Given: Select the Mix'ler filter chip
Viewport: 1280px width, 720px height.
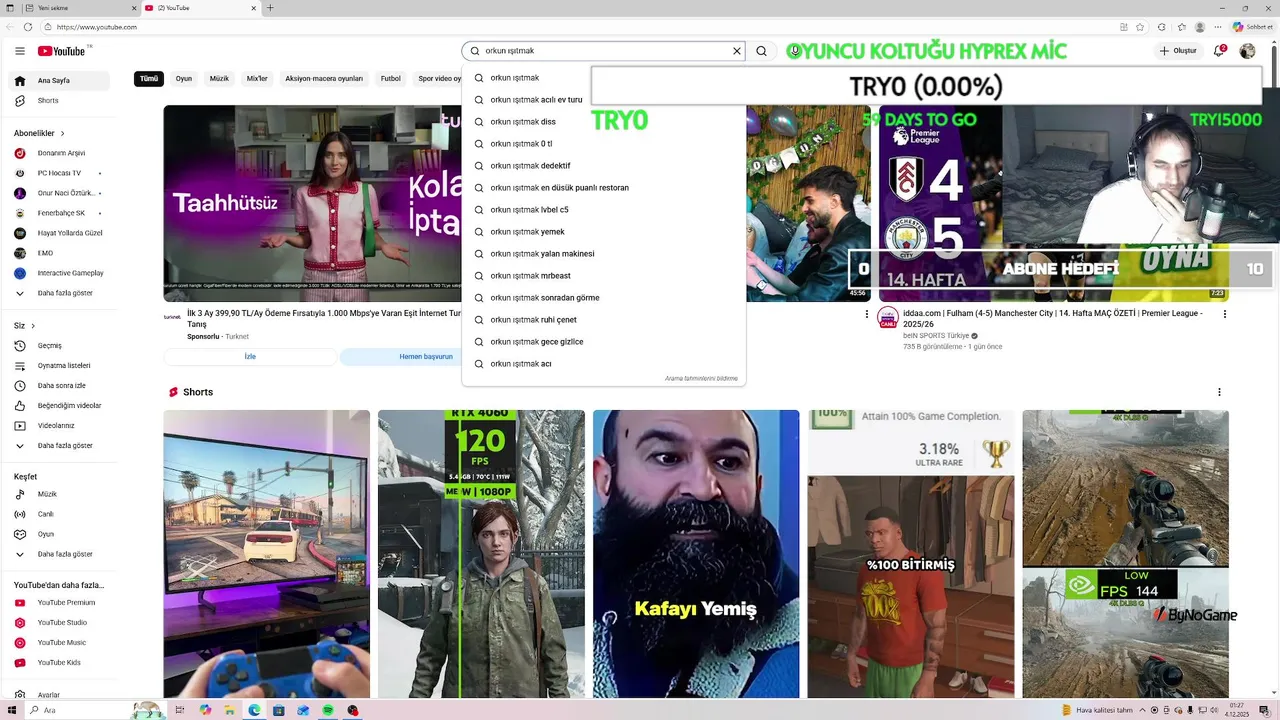Looking at the screenshot, I should pos(257,79).
